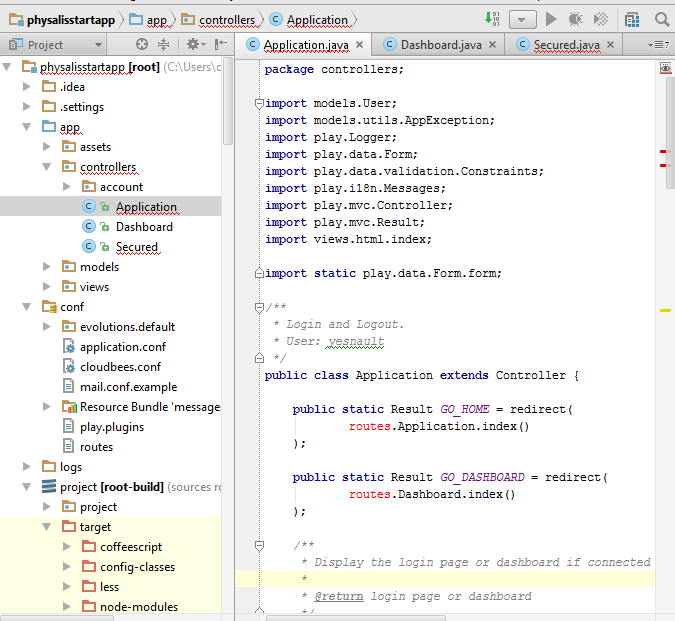Select the routes file in conf
Viewport: 675px width, 621px height.
click(x=96, y=447)
